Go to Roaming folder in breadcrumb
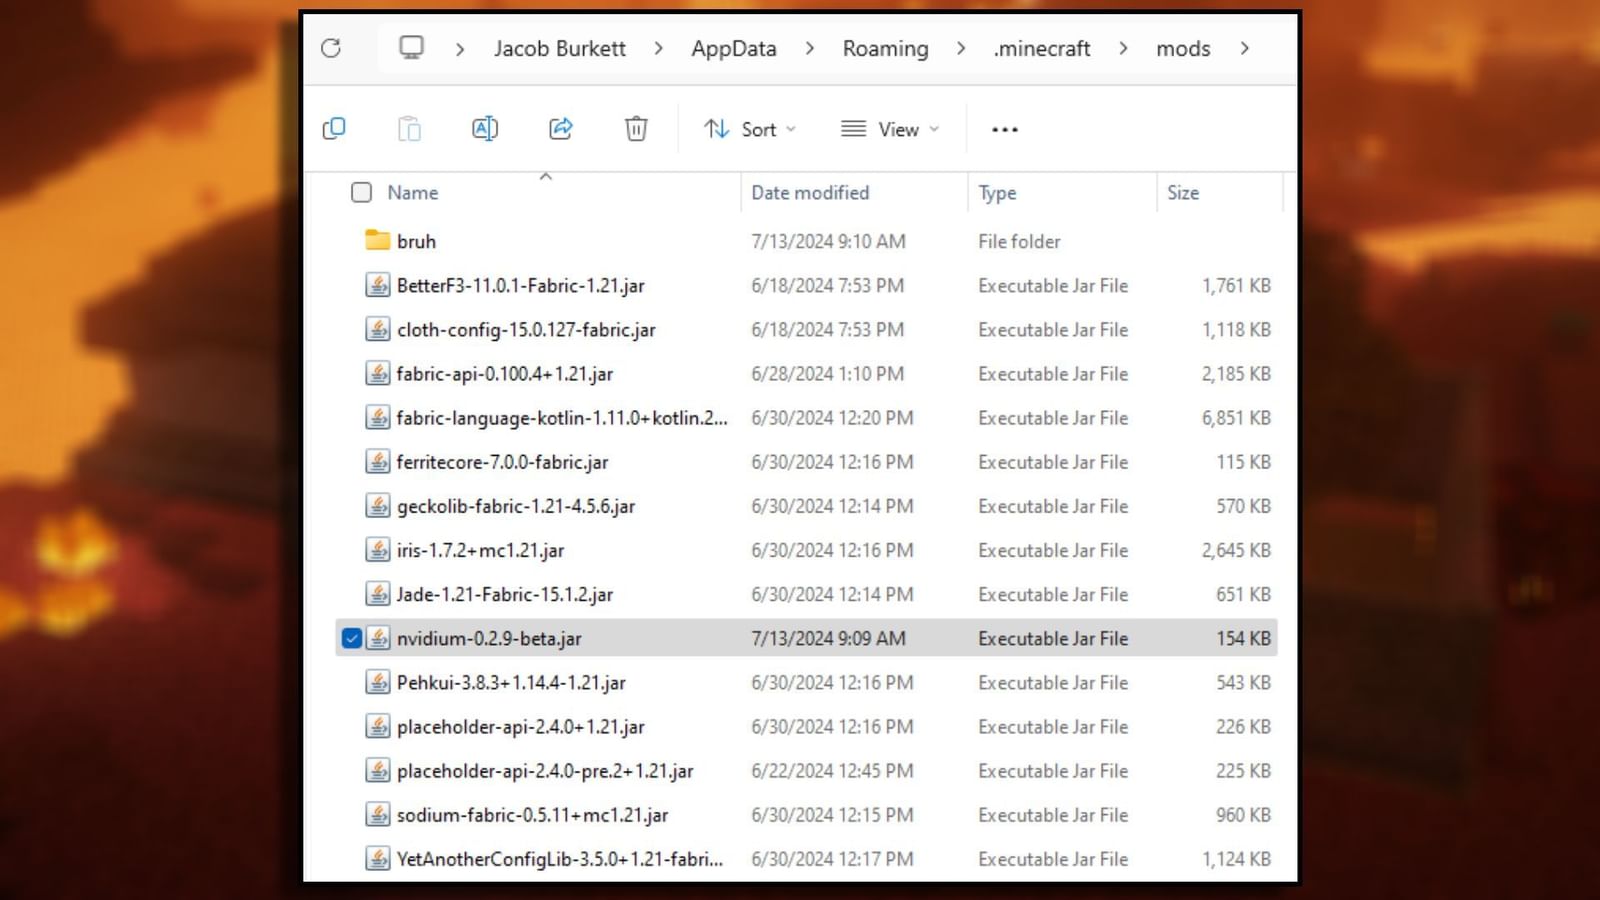This screenshot has width=1600, height=900. tap(885, 49)
